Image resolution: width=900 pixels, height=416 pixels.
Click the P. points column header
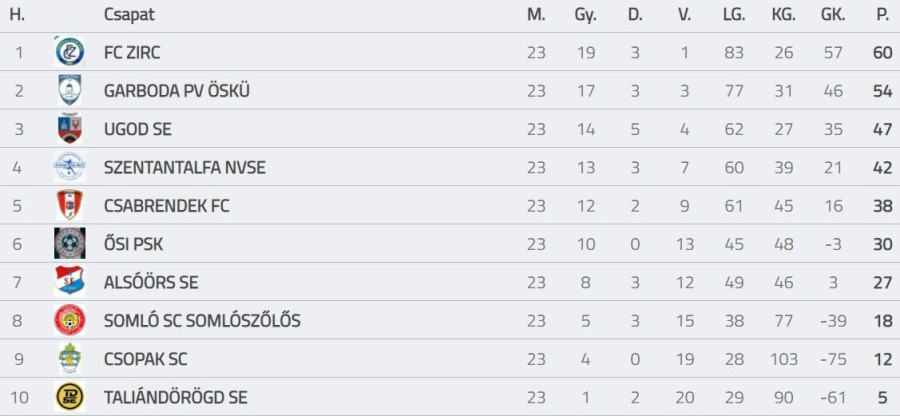coord(882,15)
